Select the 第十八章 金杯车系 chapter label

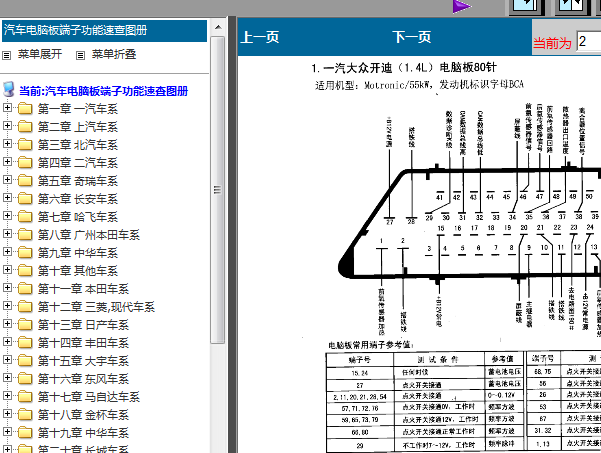pyautogui.click(x=83, y=415)
